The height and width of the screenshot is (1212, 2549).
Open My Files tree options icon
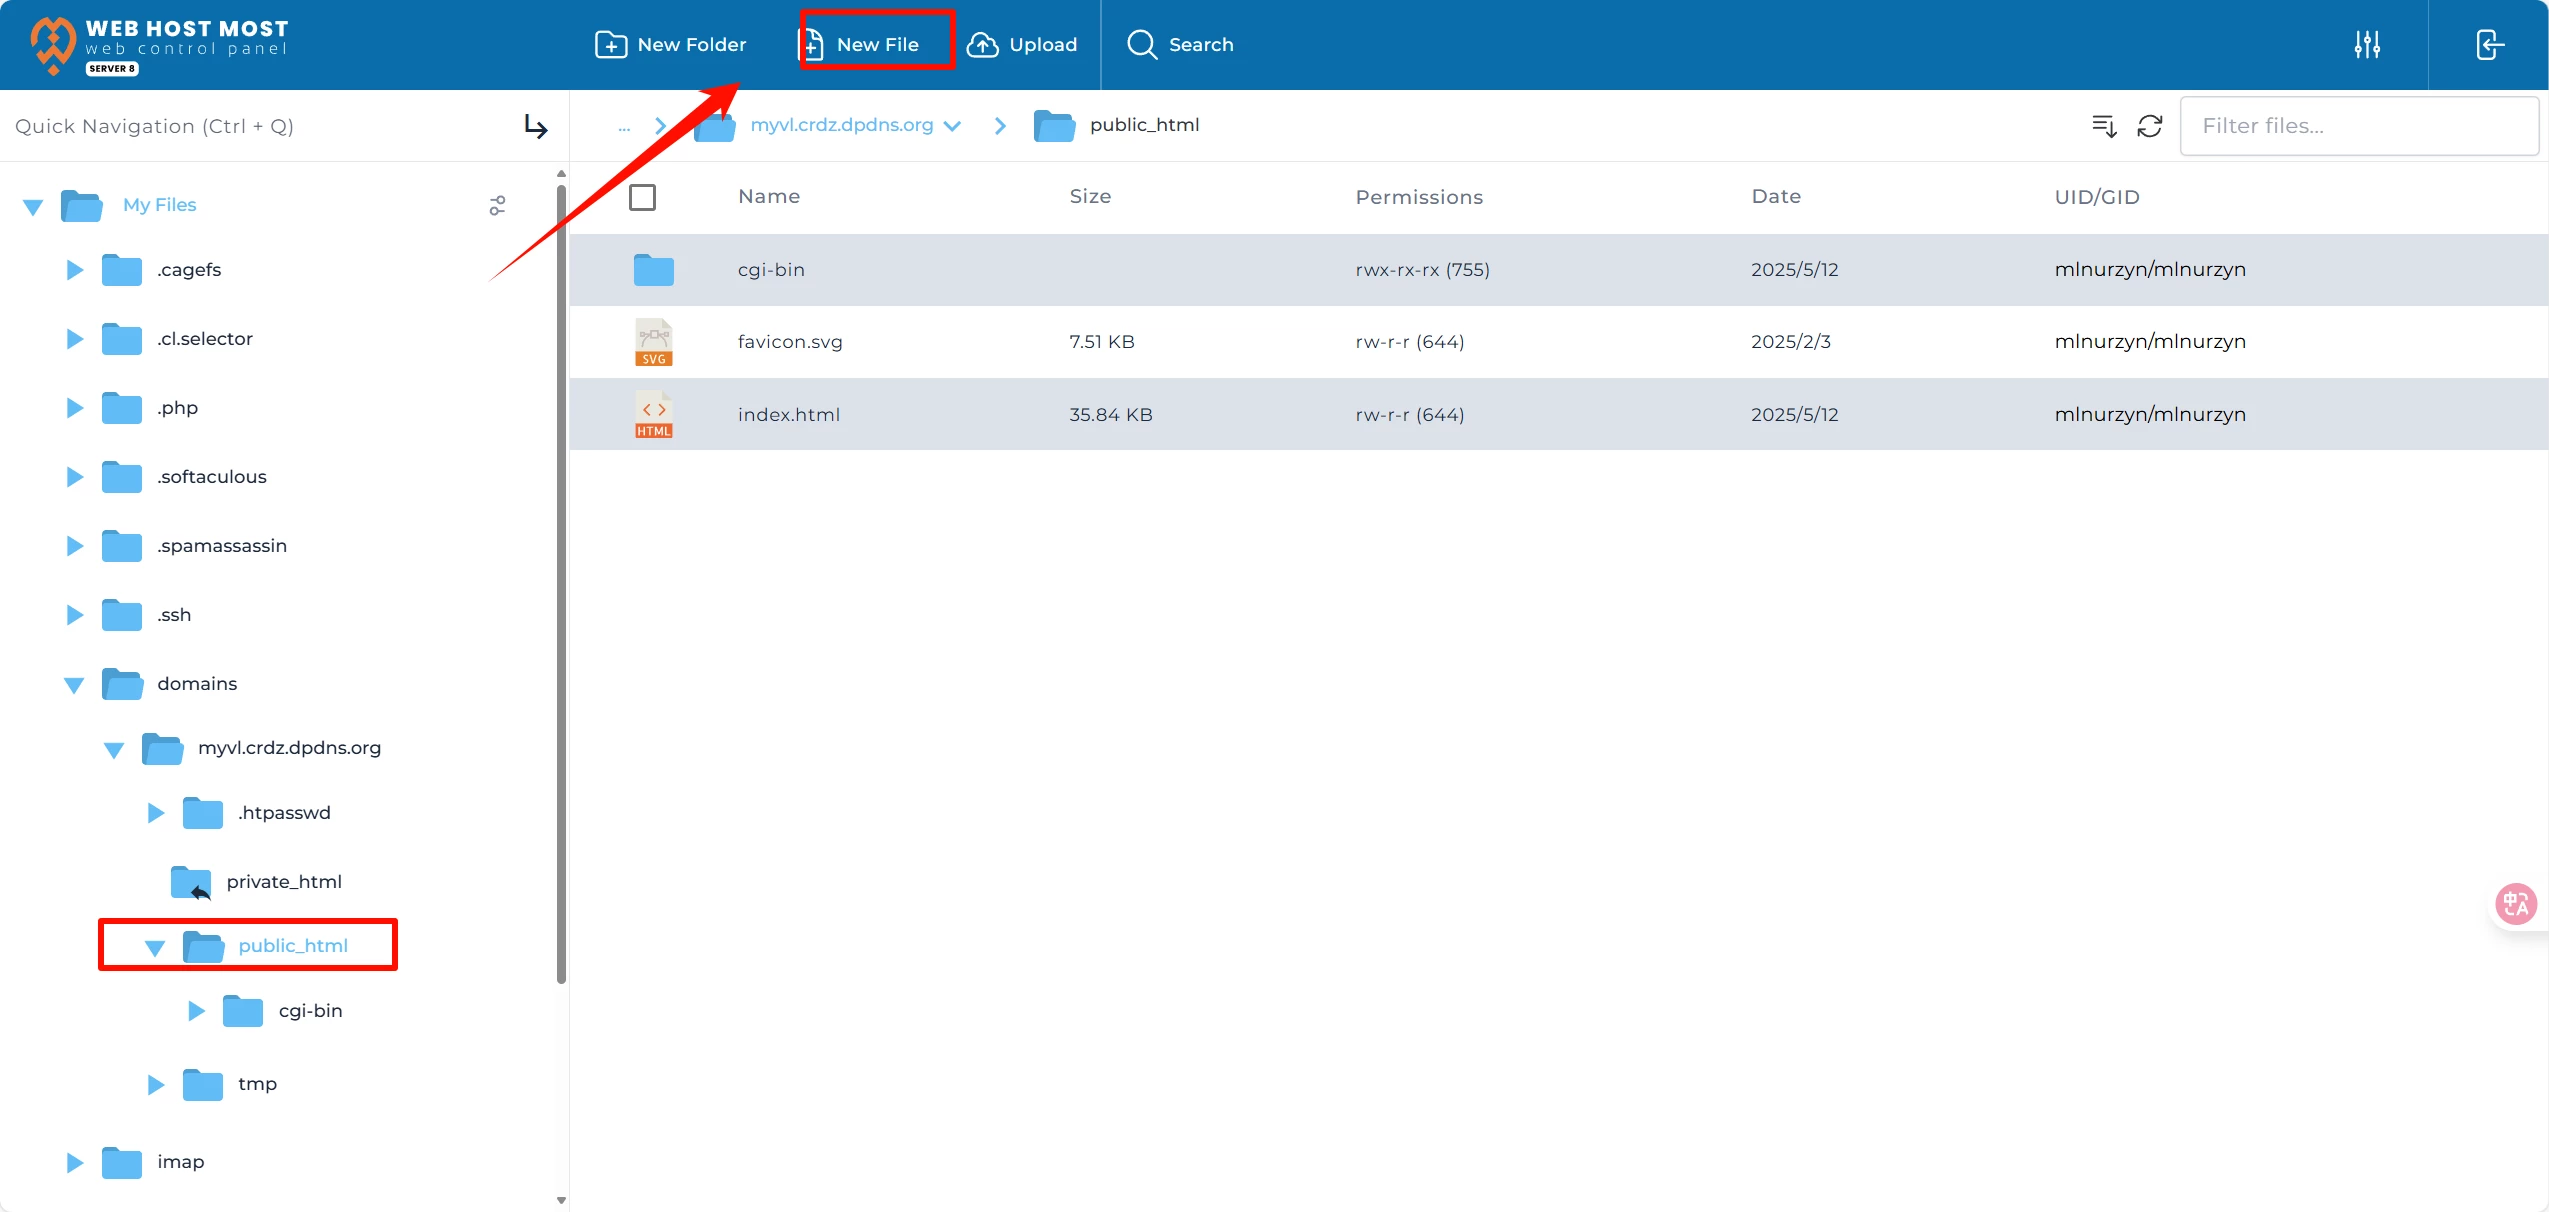(x=497, y=205)
